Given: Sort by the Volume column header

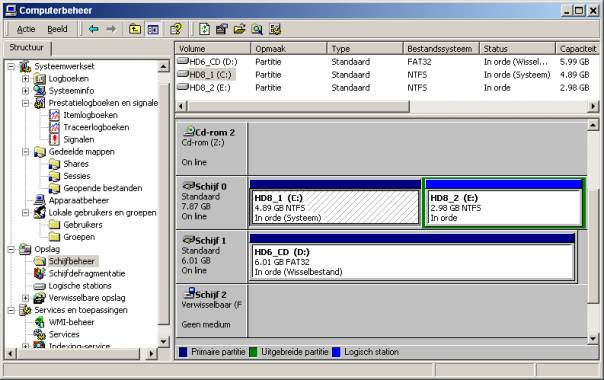Looking at the screenshot, I should pyautogui.click(x=213, y=49).
